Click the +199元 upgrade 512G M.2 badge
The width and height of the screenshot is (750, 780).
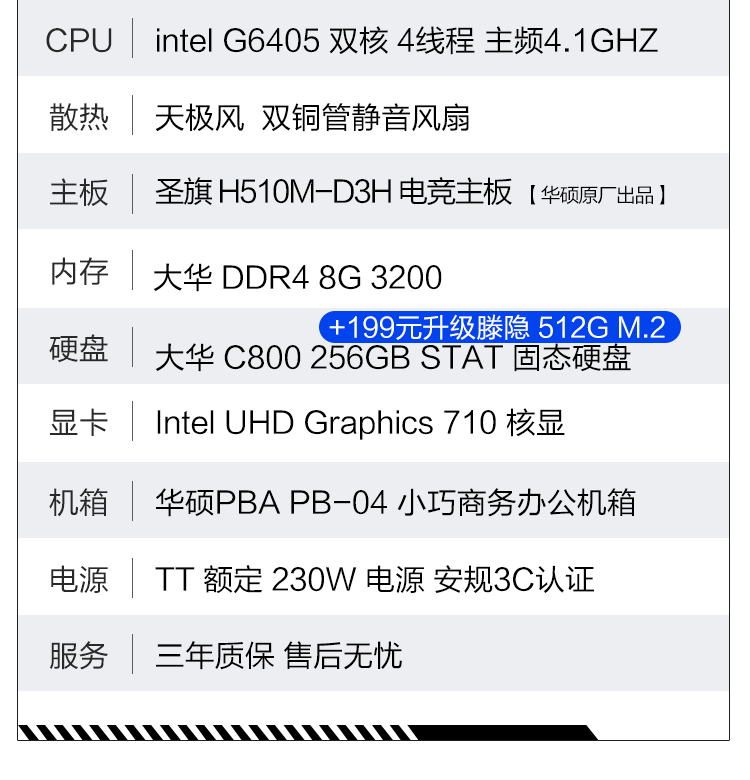(x=499, y=327)
